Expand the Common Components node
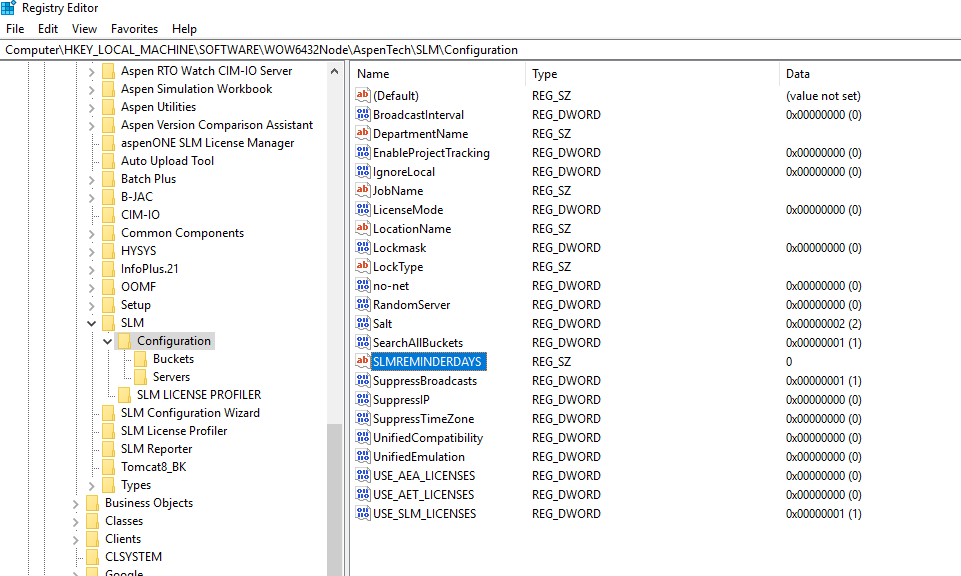Viewport: 961px width, 576px height. click(x=91, y=233)
